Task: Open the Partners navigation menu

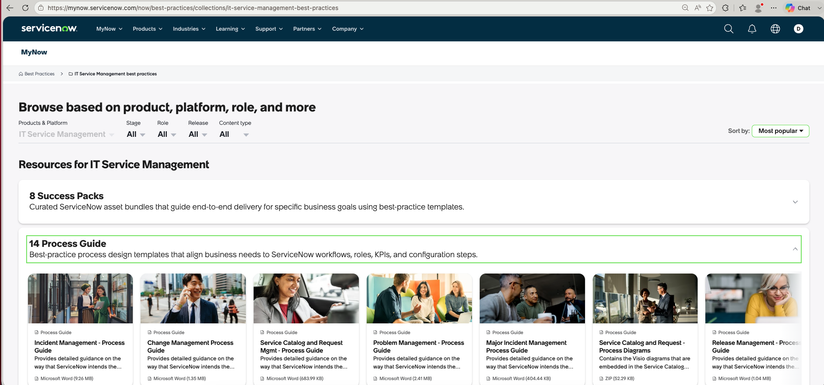Action: pyautogui.click(x=307, y=29)
